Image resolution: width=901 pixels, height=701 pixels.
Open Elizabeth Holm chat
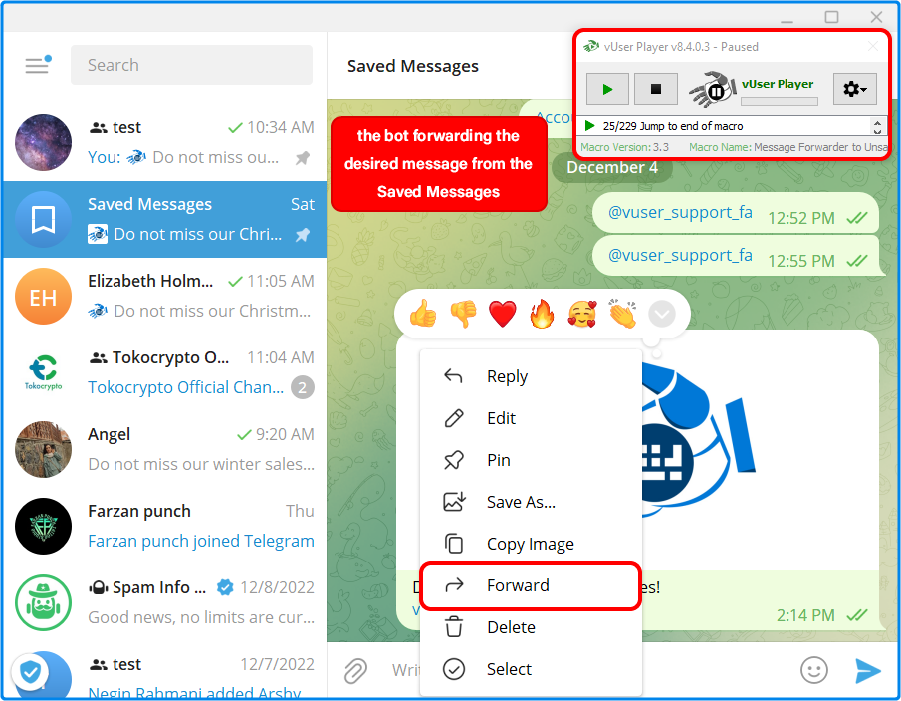pos(165,296)
